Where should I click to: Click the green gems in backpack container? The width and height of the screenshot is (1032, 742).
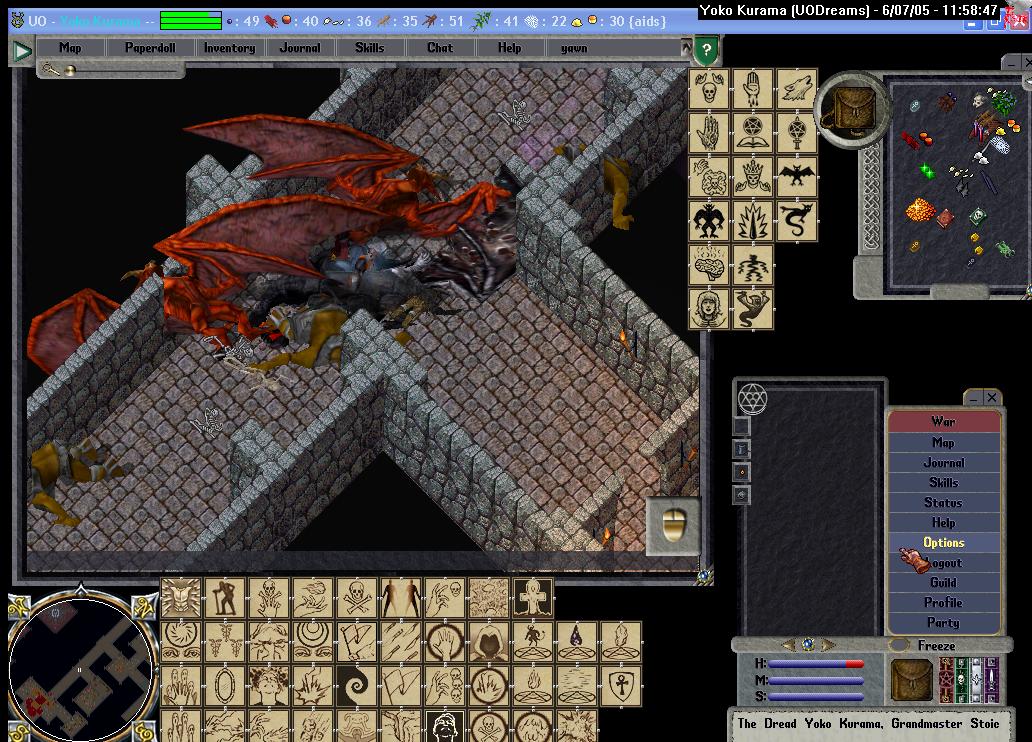(927, 171)
